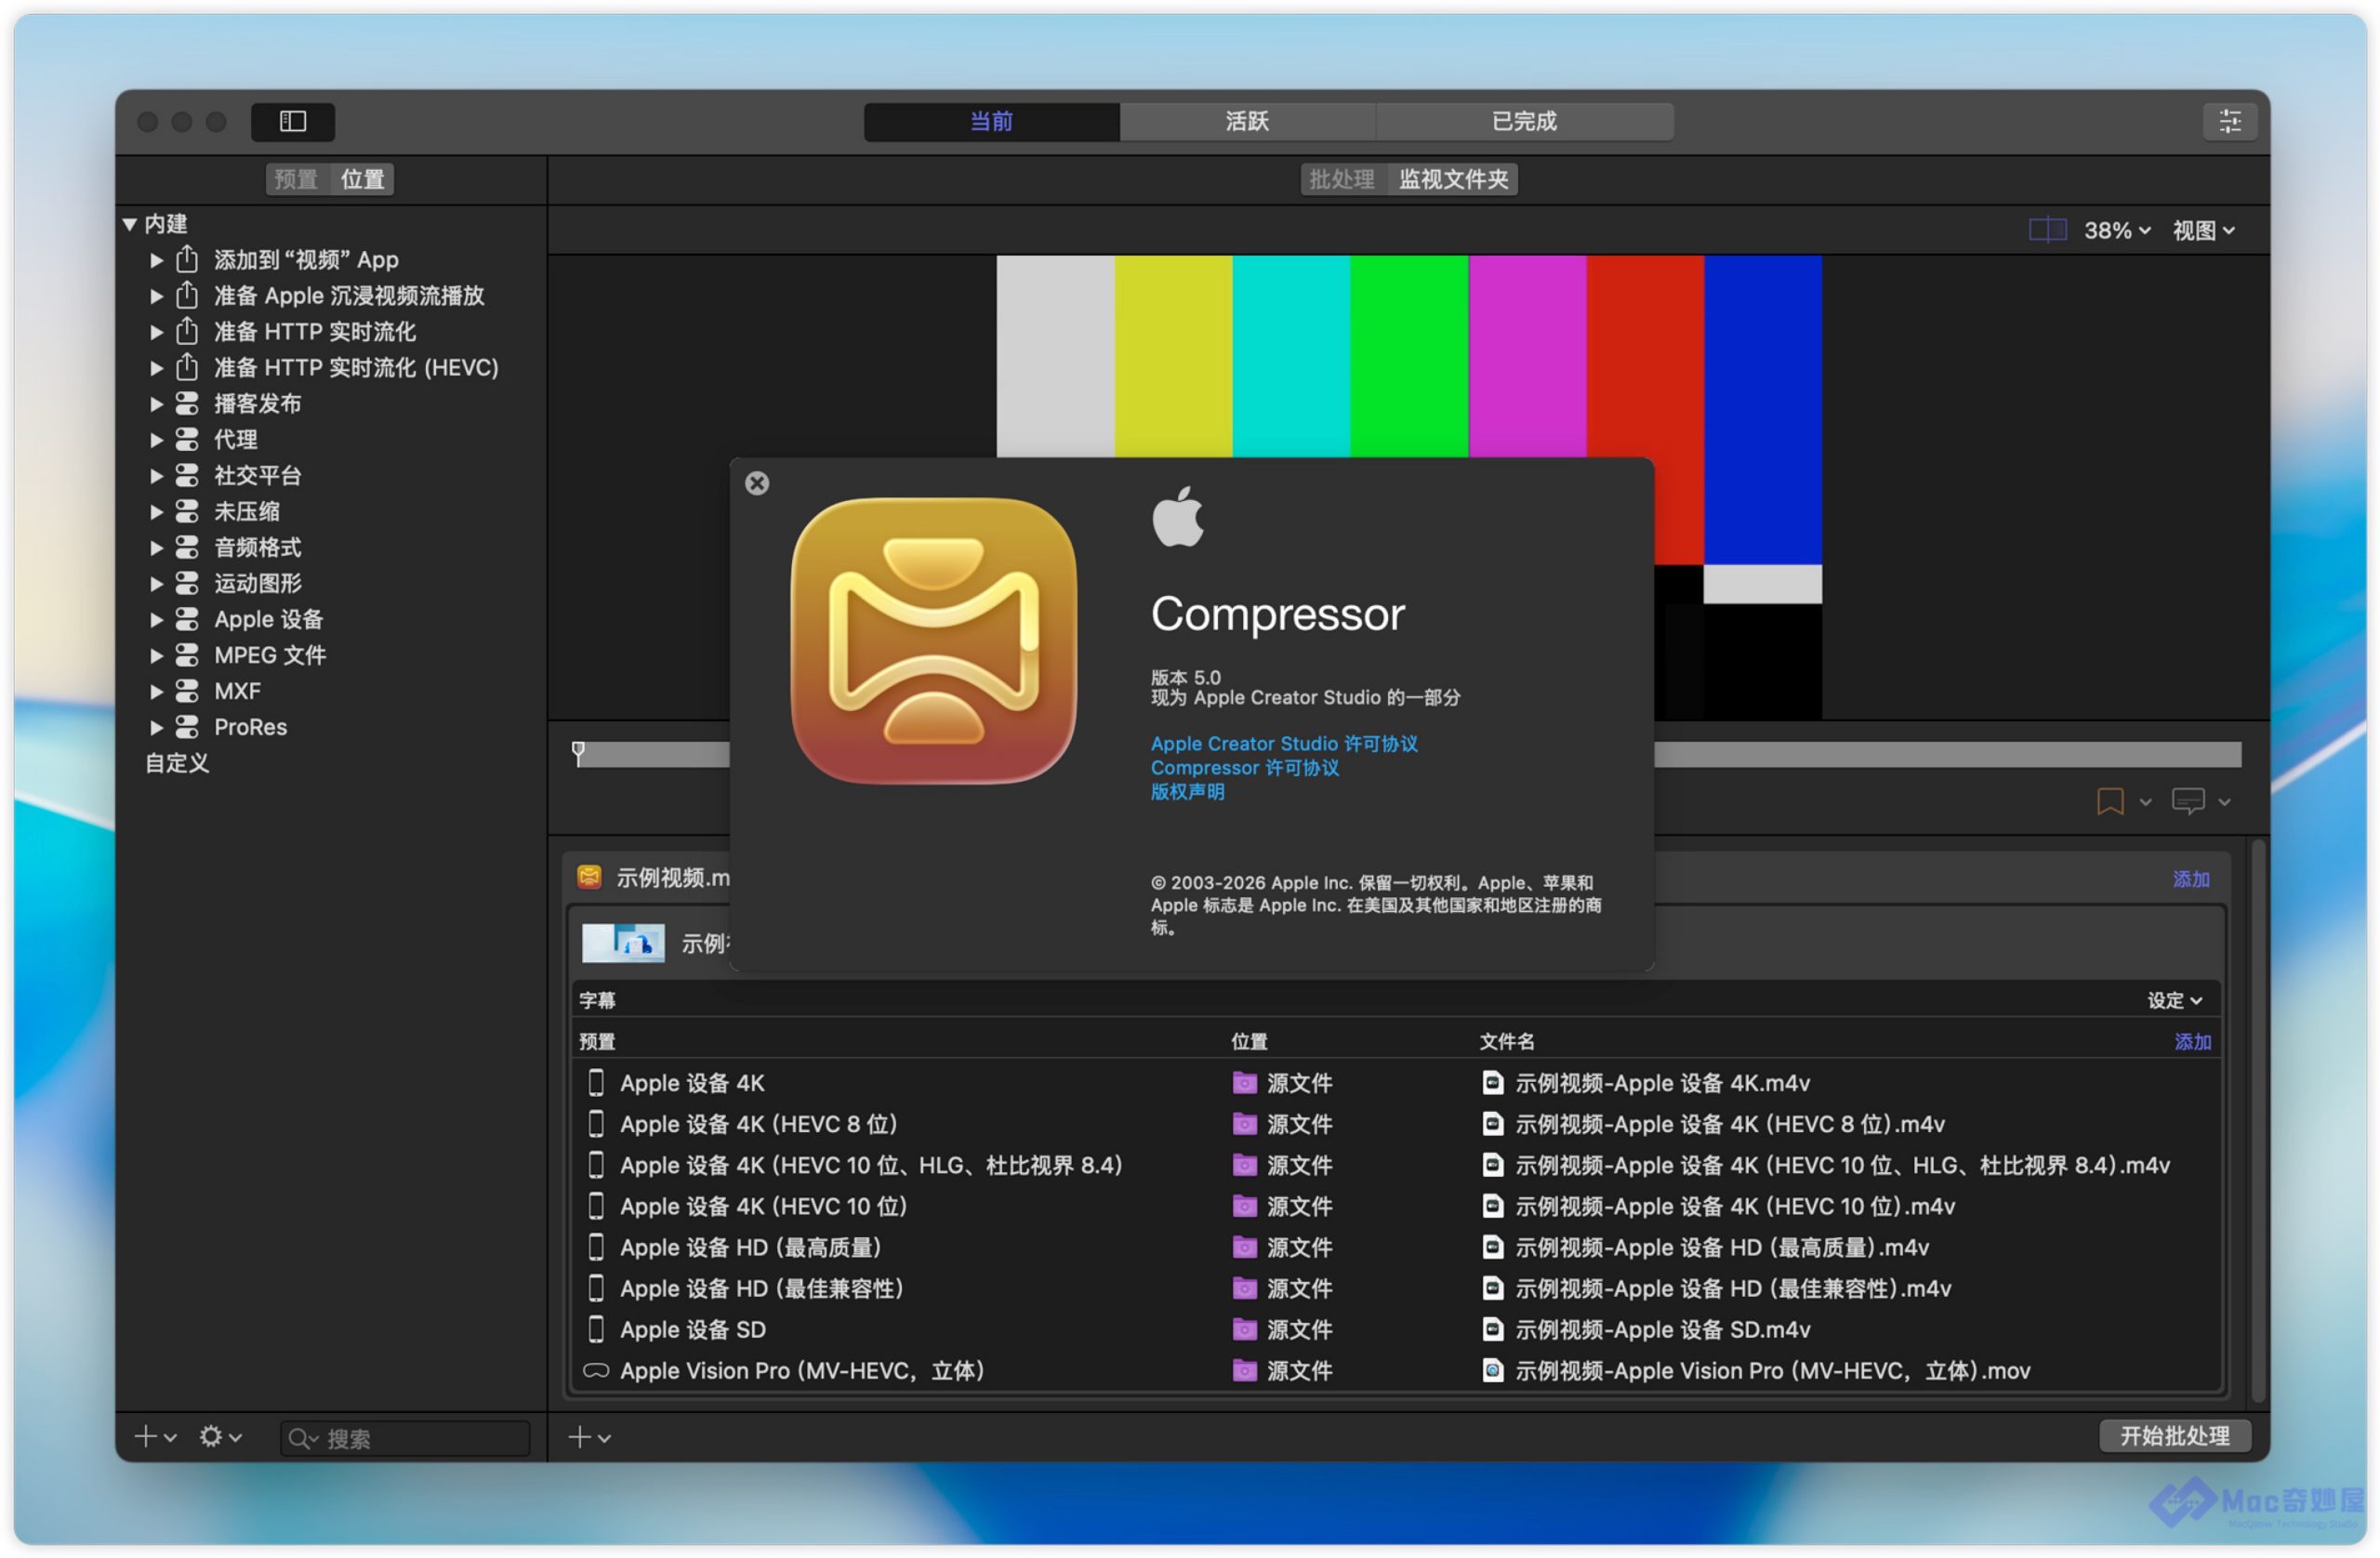Toggle the sidebar panel button
2380x1558 pixels.
click(x=292, y=121)
